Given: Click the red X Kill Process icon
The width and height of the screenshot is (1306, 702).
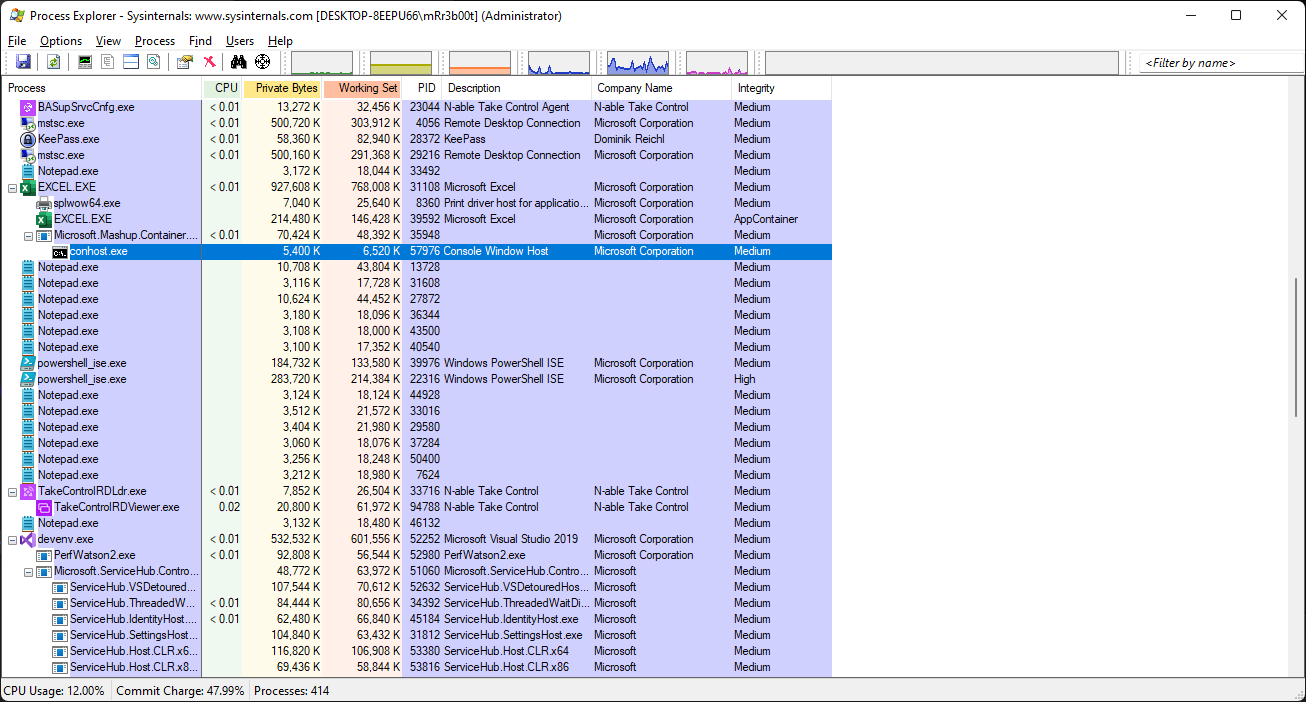Looking at the screenshot, I should (209, 62).
